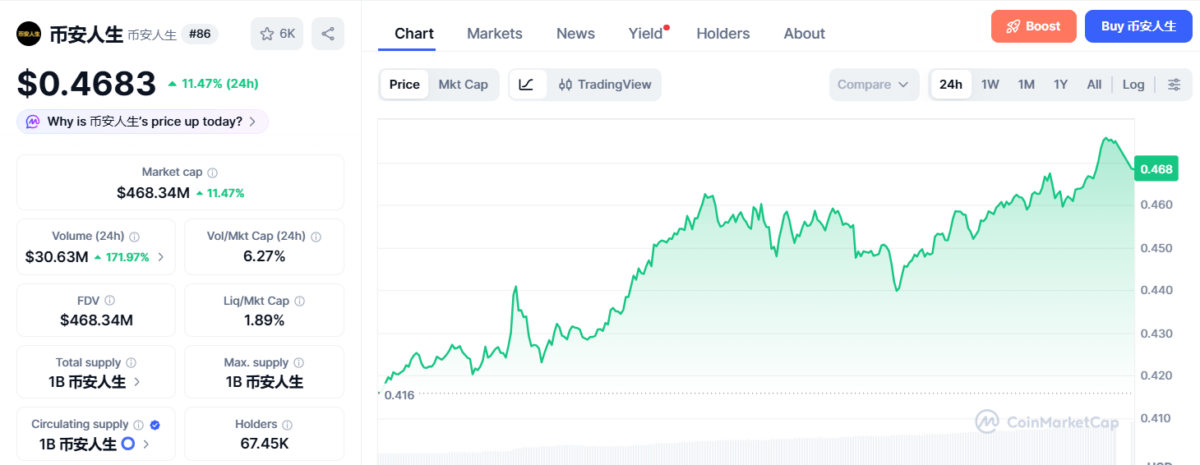Screen dimensions: 1200x465
Task: Expand Volume (24h) details chevron
Action: click(161, 257)
